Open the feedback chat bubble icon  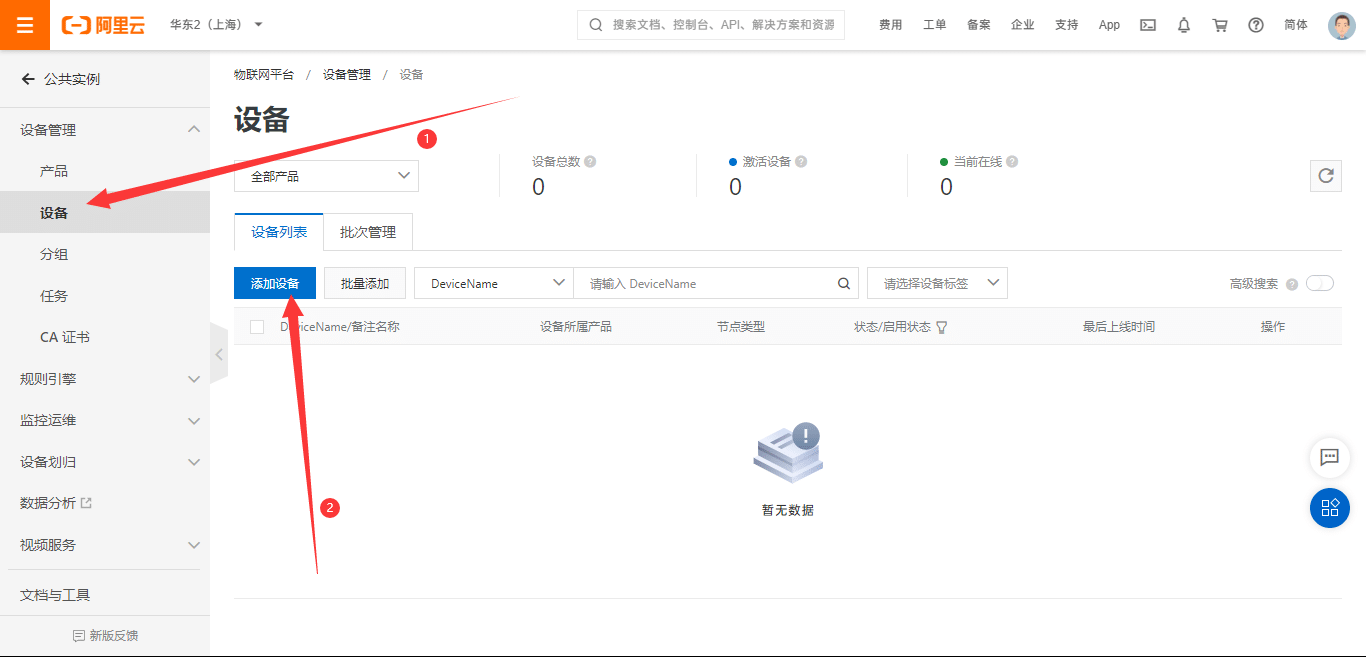pyautogui.click(x=1329, y=458)
